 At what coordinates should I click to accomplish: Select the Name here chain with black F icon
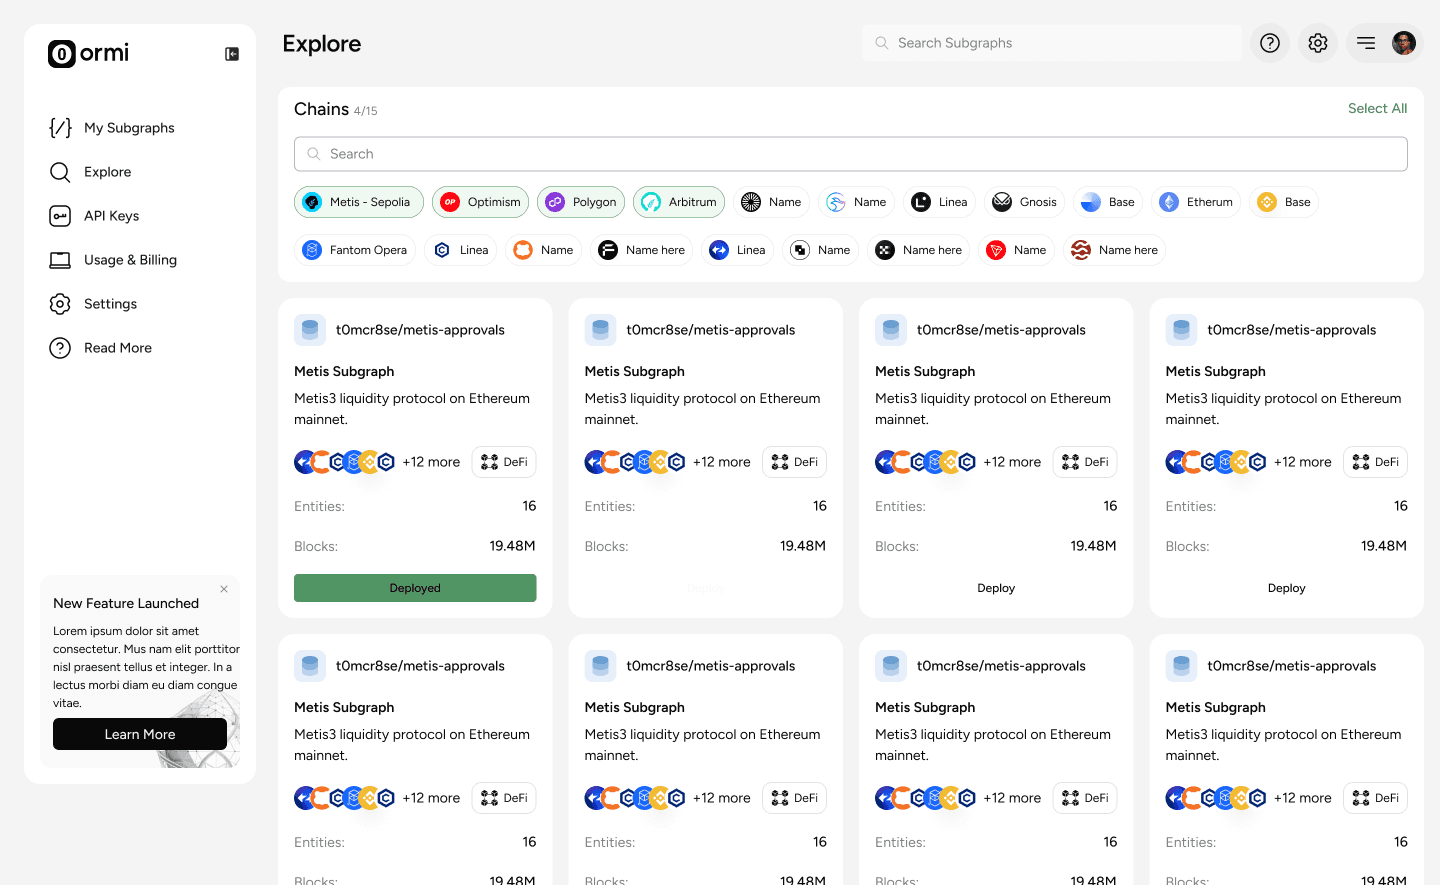[642, 250]
